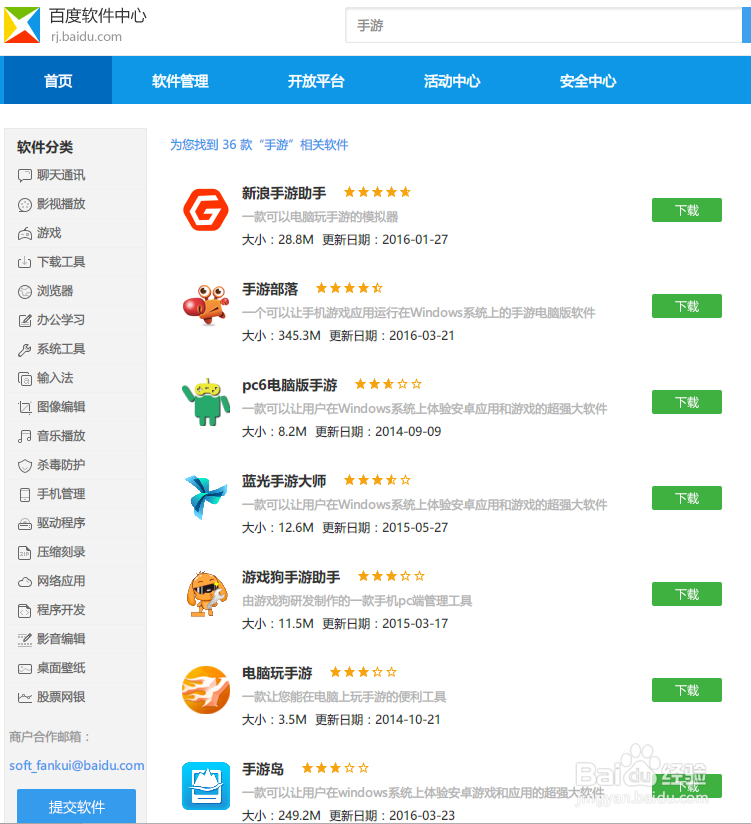Click the 手游部落 crab app icon

205,305
